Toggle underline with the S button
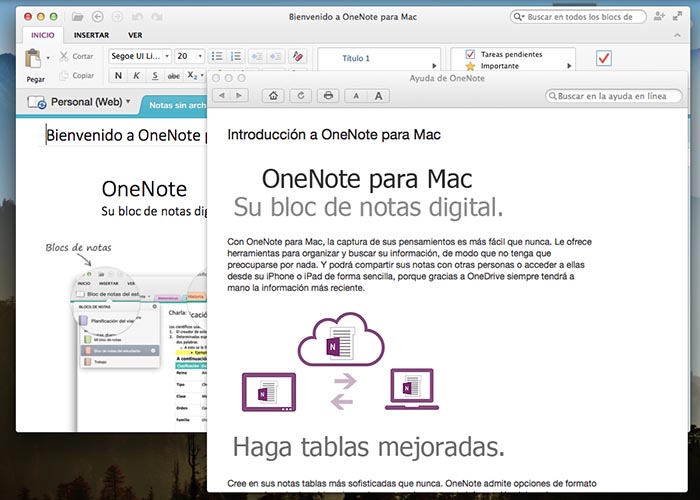This screenshot has height=500, width=700. click(x=155, y=75)
